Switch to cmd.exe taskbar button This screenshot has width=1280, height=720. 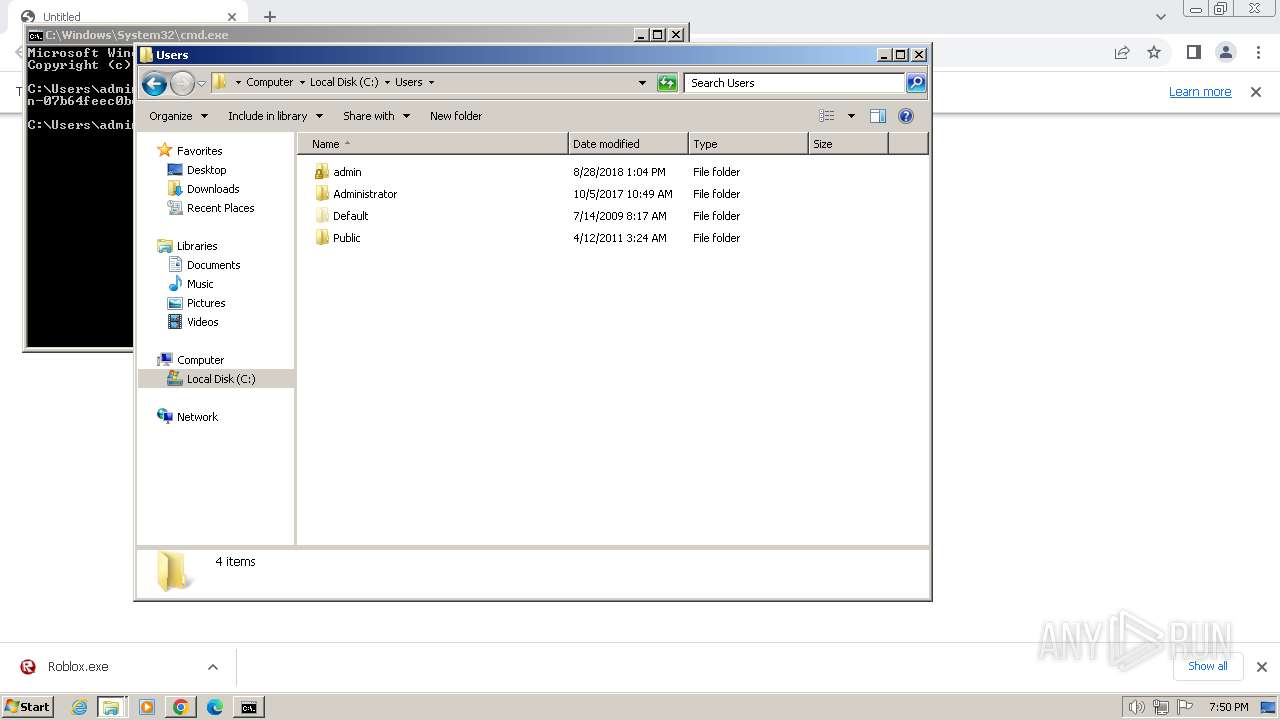tap(248, 707)
